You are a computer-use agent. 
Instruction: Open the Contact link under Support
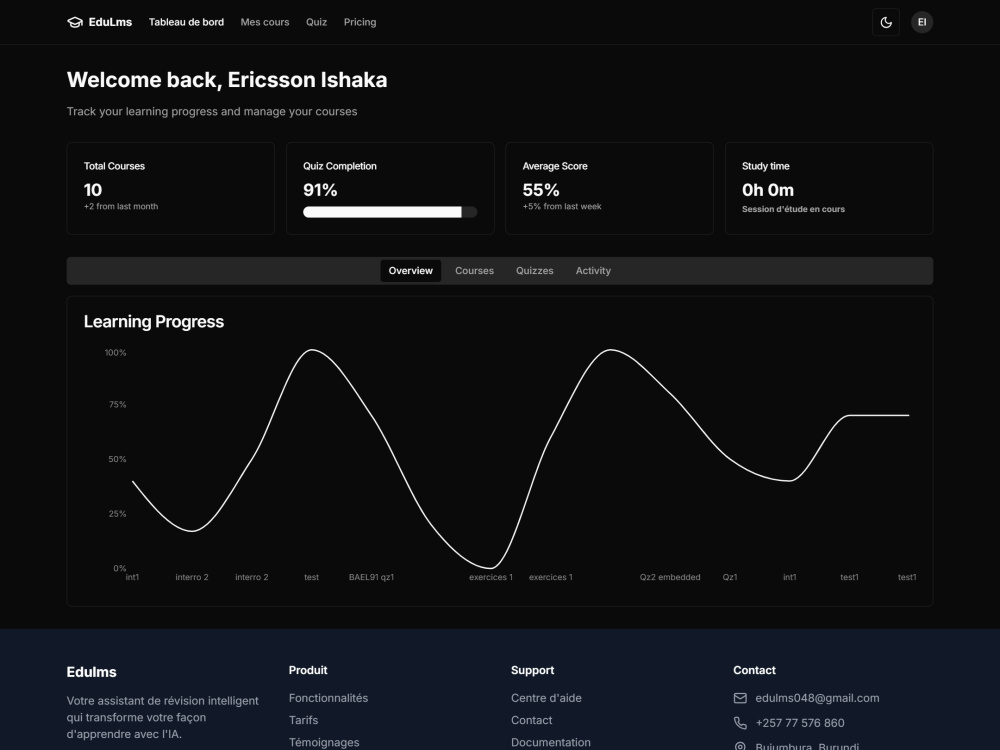pyautogui.click(x=531, y=721)
